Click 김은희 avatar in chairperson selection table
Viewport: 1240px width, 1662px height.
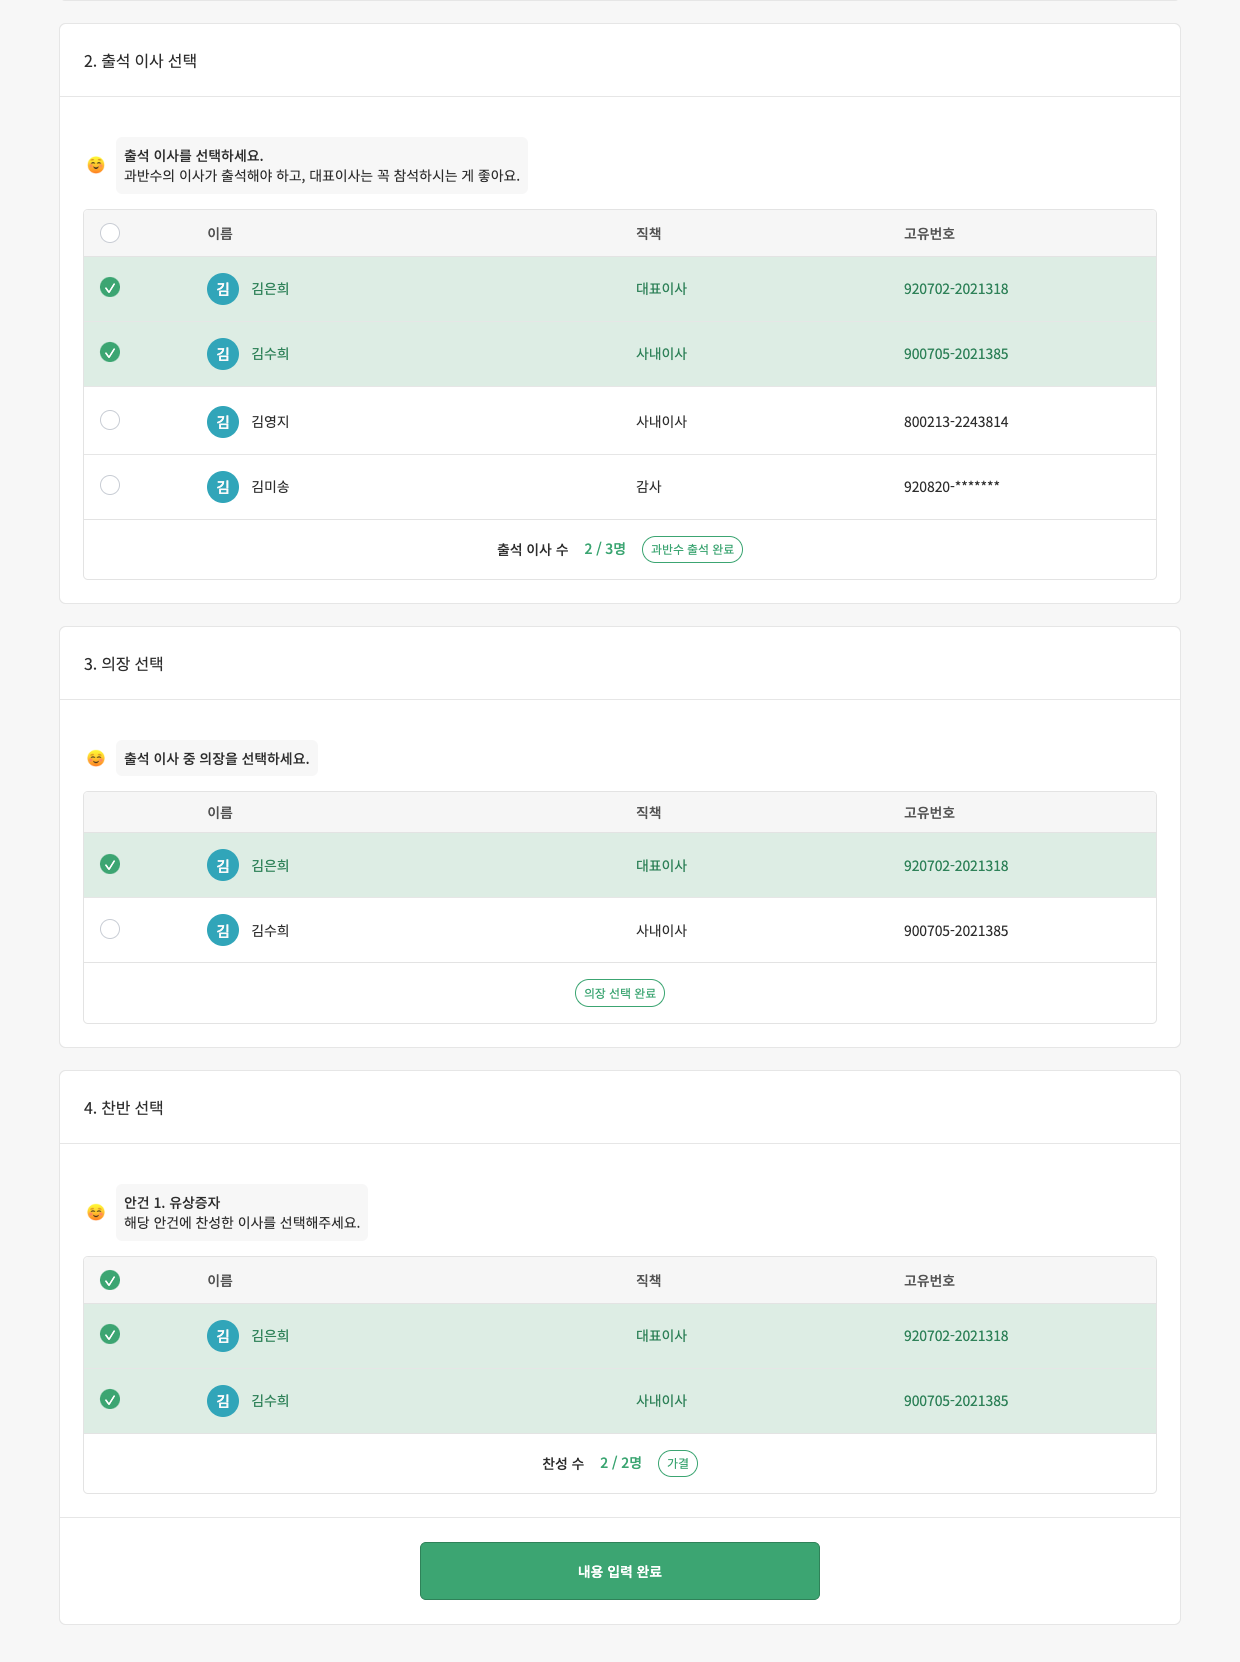point(222,866)
